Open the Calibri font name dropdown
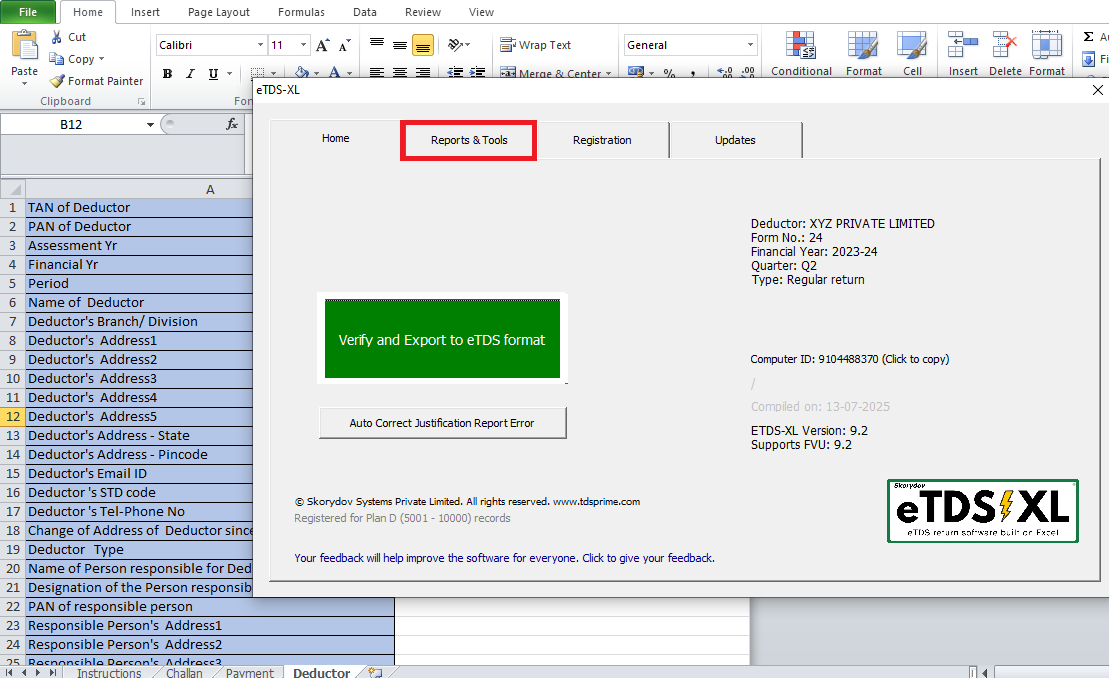This screenshot has width=1109, height=678. 260,45
